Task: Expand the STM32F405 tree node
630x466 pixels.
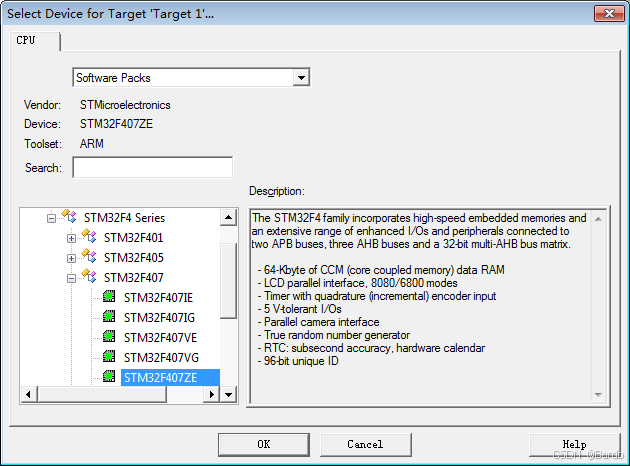Action: 71,258
